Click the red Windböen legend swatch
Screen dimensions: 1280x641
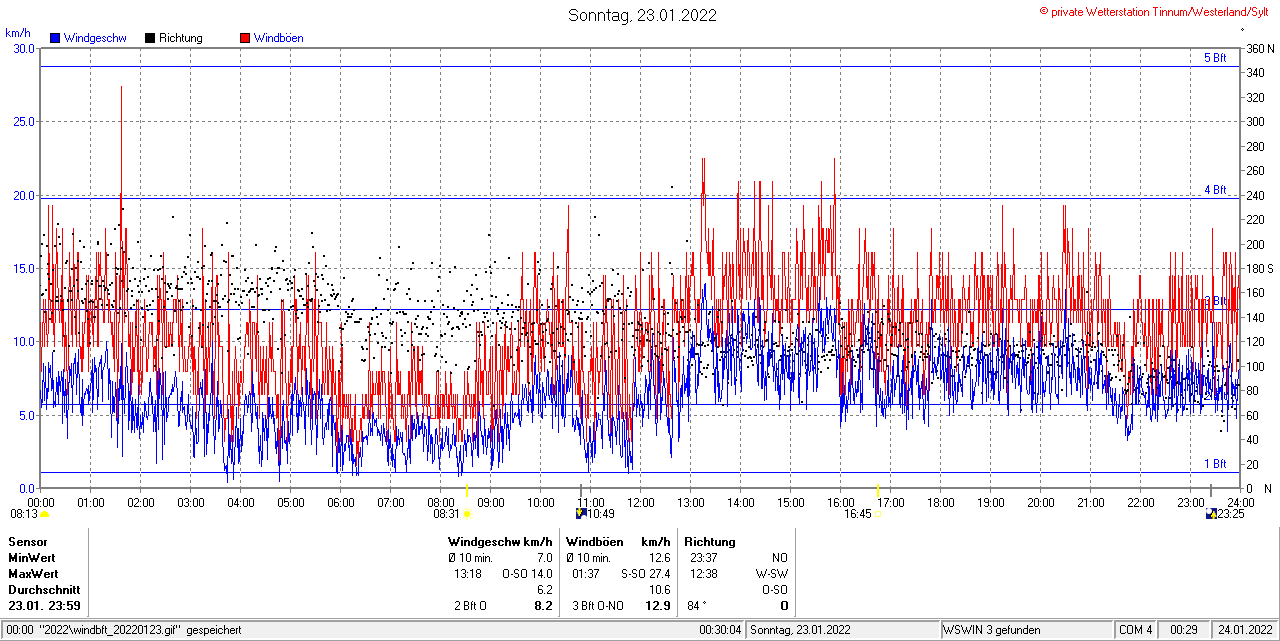point(245,38)
